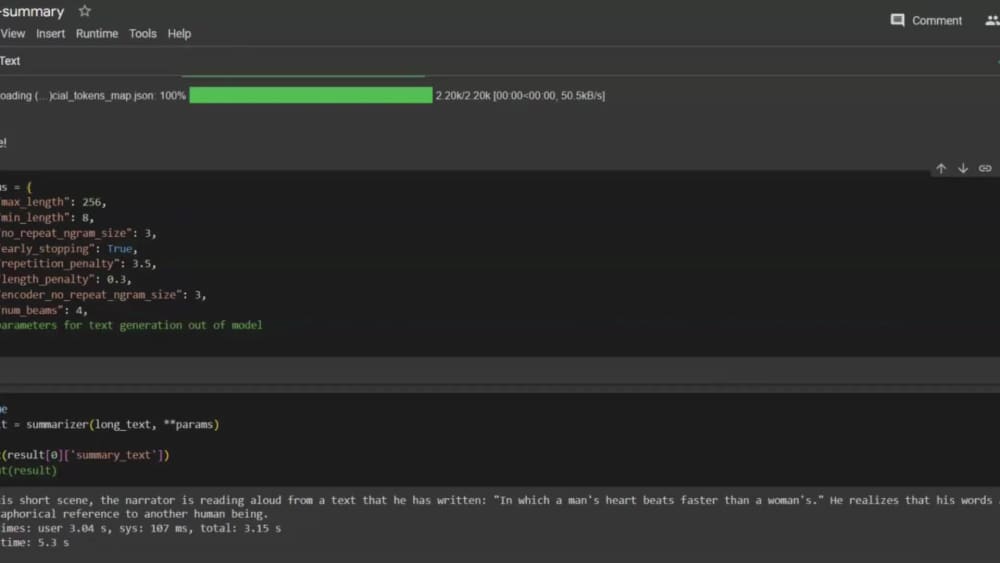Click the cial_tokens_map.json 100% label
Screen dimensions: 1000x563
(93, 96)
